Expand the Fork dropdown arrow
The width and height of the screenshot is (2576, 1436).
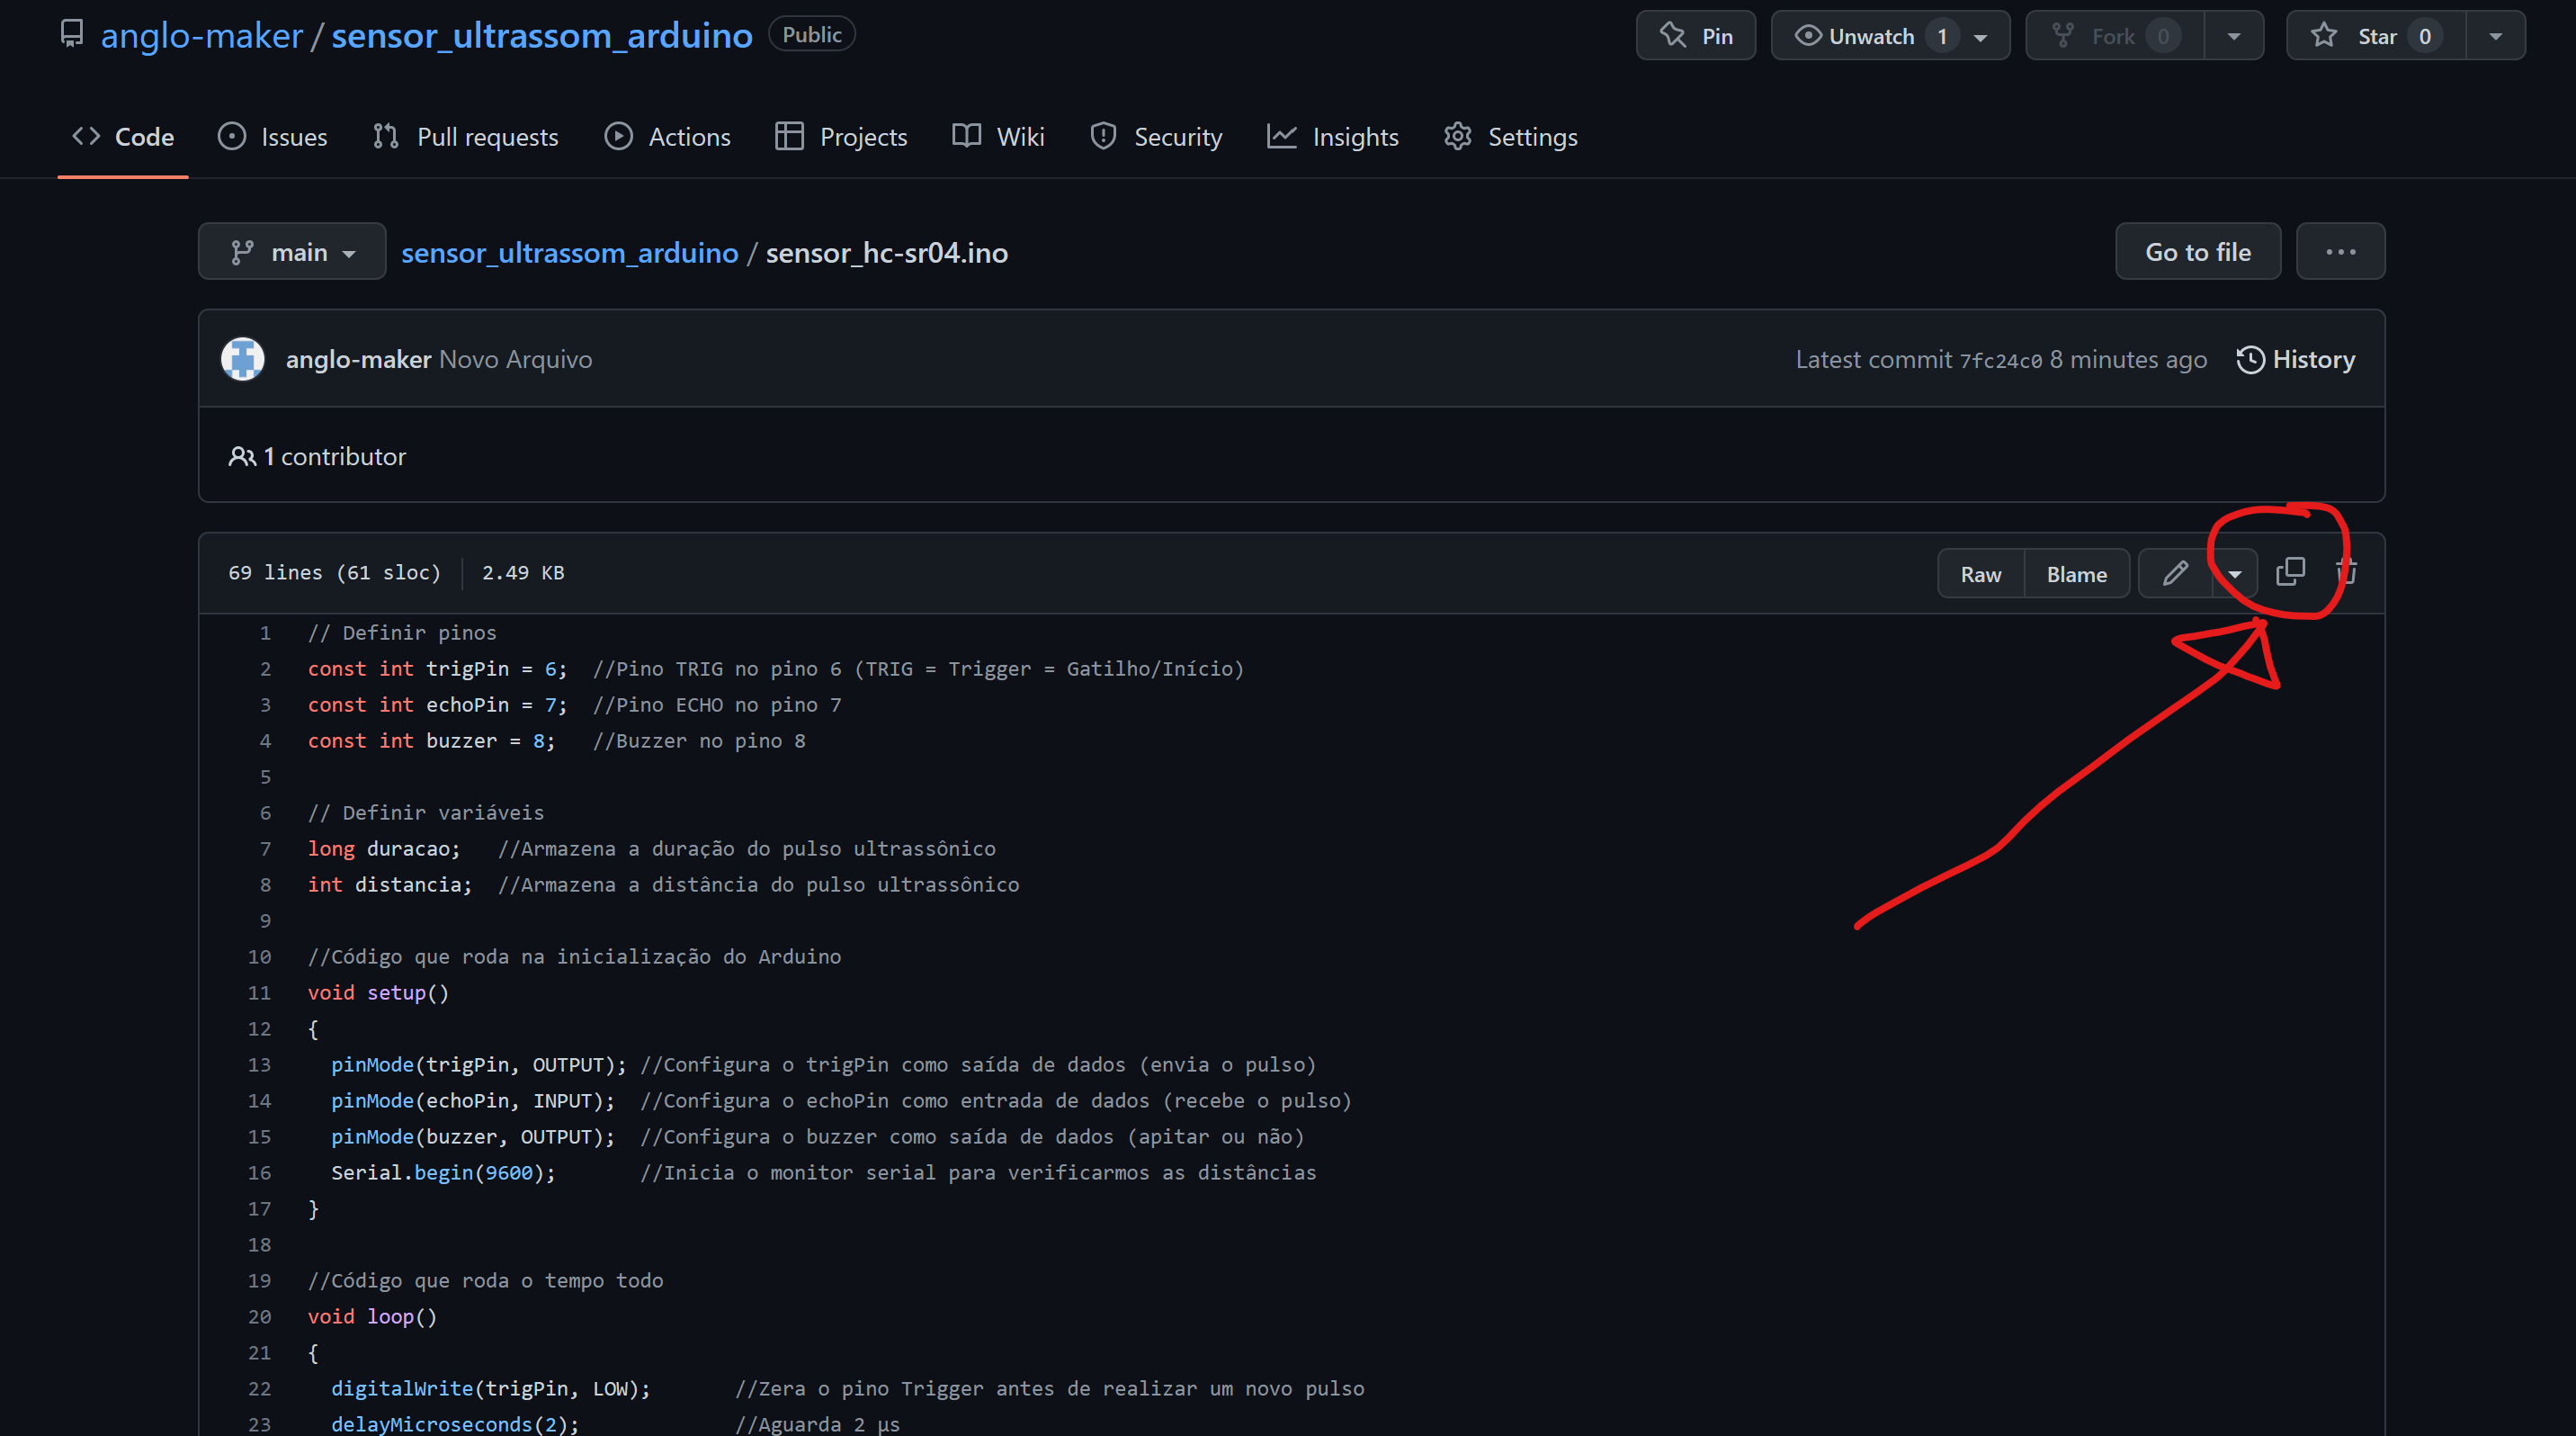pyautogui.click(x=2233, y=36)
